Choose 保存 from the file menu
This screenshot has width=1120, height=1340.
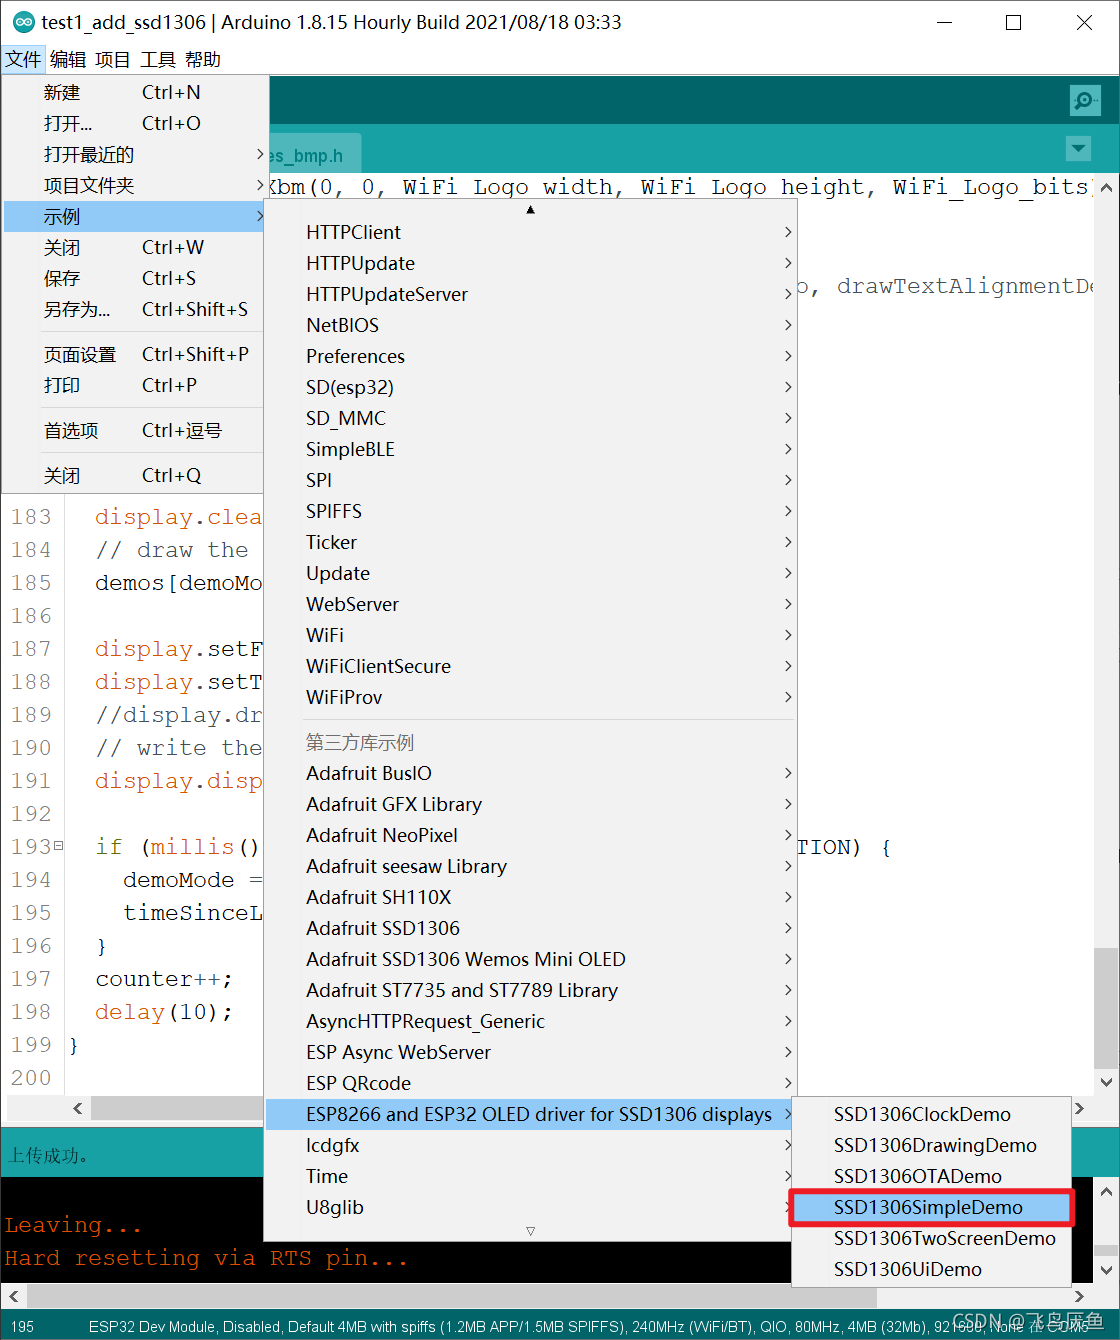(135, 278)
